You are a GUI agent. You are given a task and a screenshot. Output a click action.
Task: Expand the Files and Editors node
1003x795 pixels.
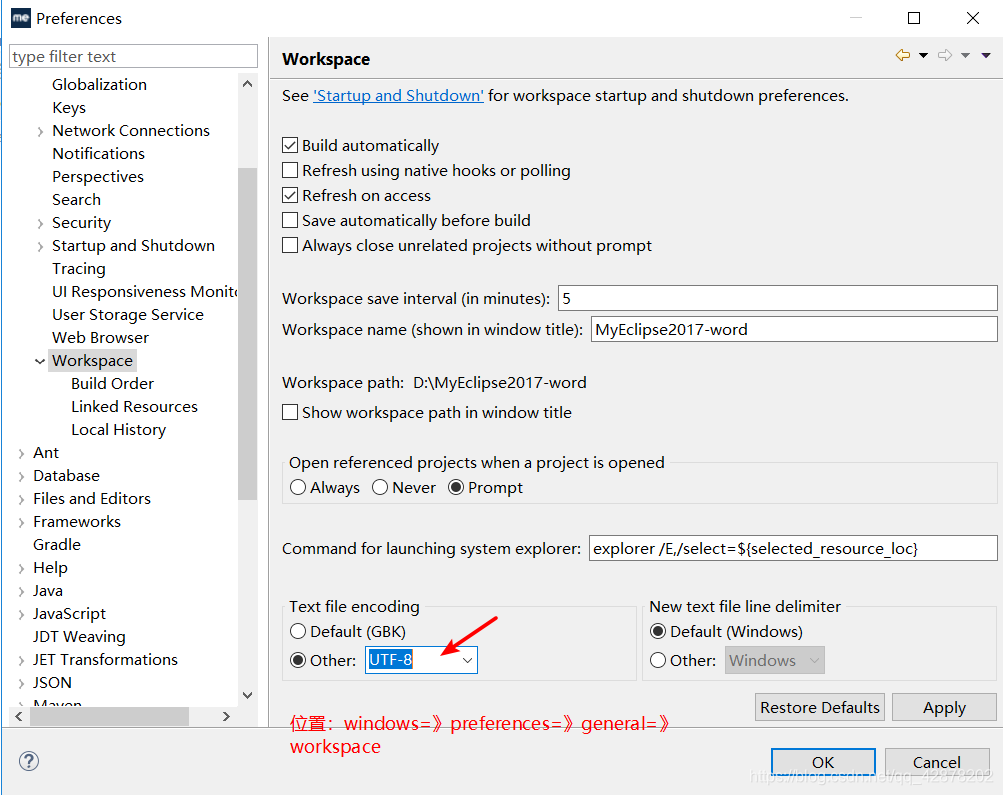[21, 500]
